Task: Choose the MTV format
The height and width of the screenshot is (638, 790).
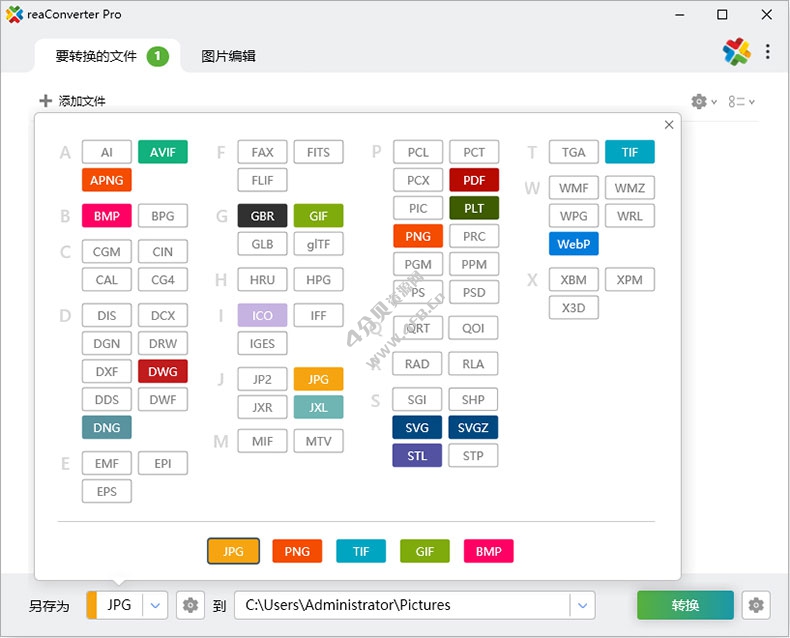Action: 318,441
